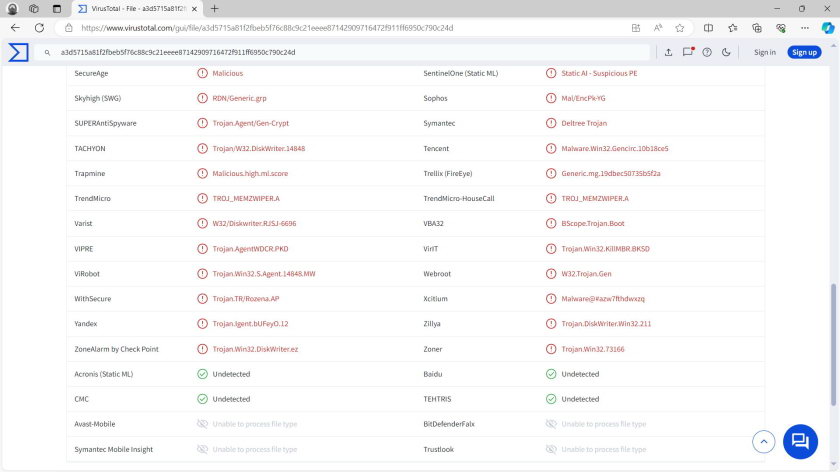This screenshot has width=840, height=472.
Task: Open the split screen icon
Action: [x=708, y=28]
